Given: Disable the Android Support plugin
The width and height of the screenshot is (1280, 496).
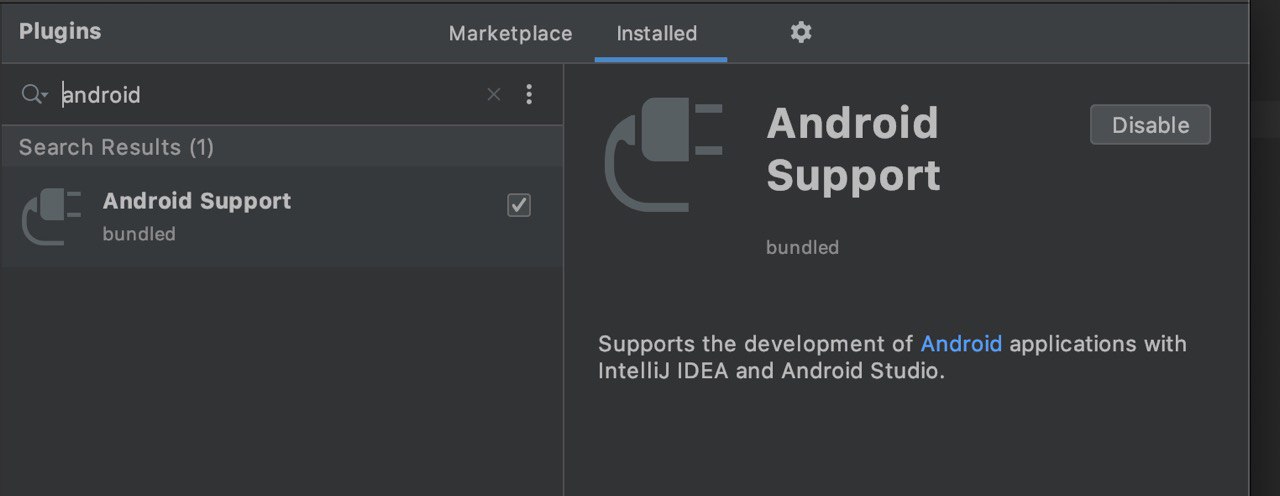Looking at the screenshot, I should click(1150, 125).
